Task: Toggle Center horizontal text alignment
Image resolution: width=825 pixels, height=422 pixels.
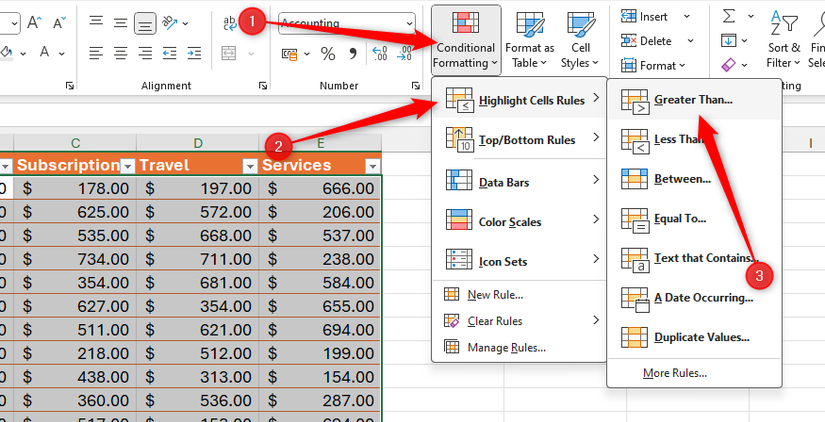Action: (120, 53)
